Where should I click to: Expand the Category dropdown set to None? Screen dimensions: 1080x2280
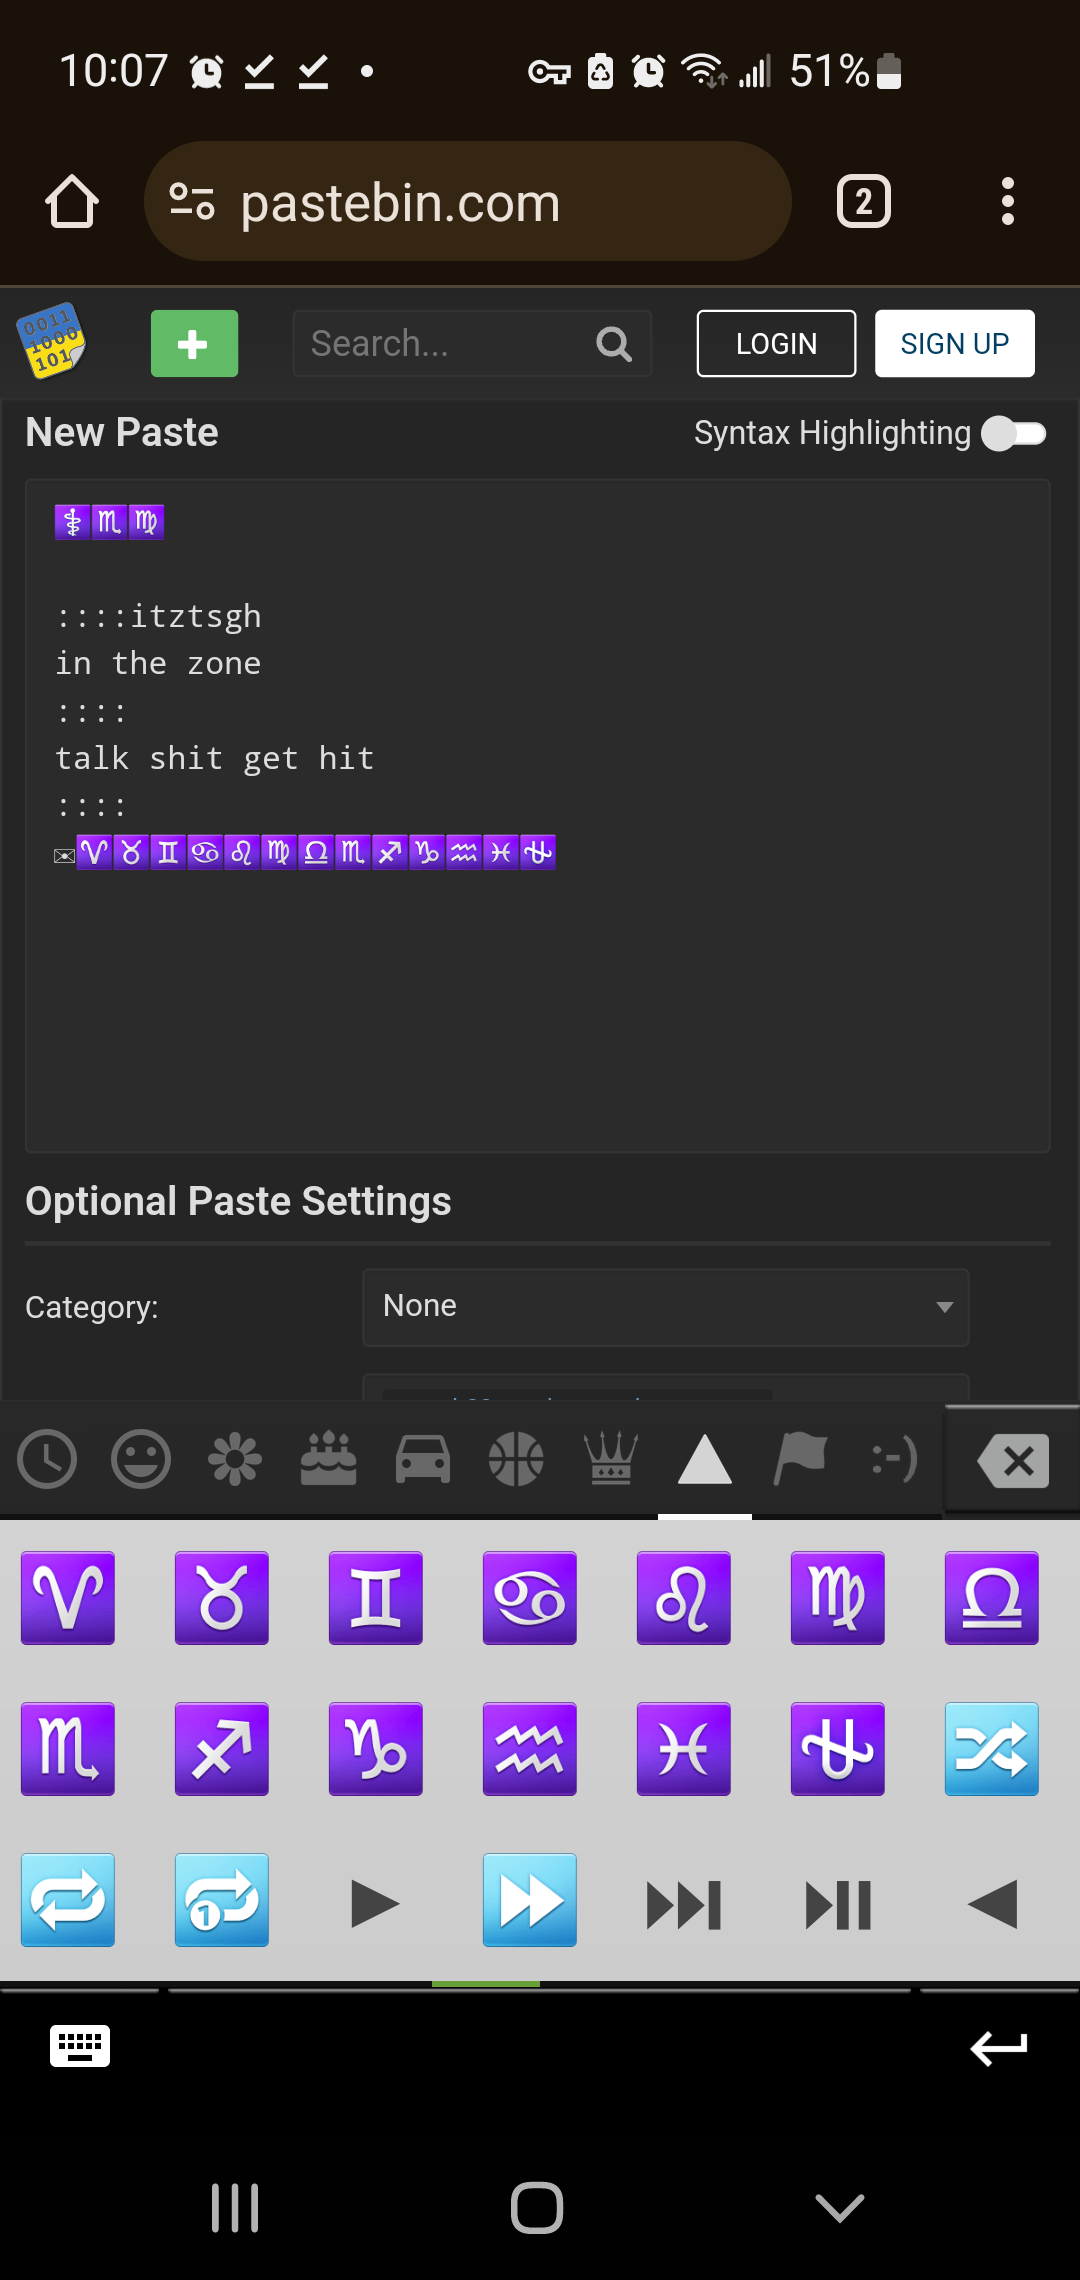pyautogui.click(x=666, y=1307)
